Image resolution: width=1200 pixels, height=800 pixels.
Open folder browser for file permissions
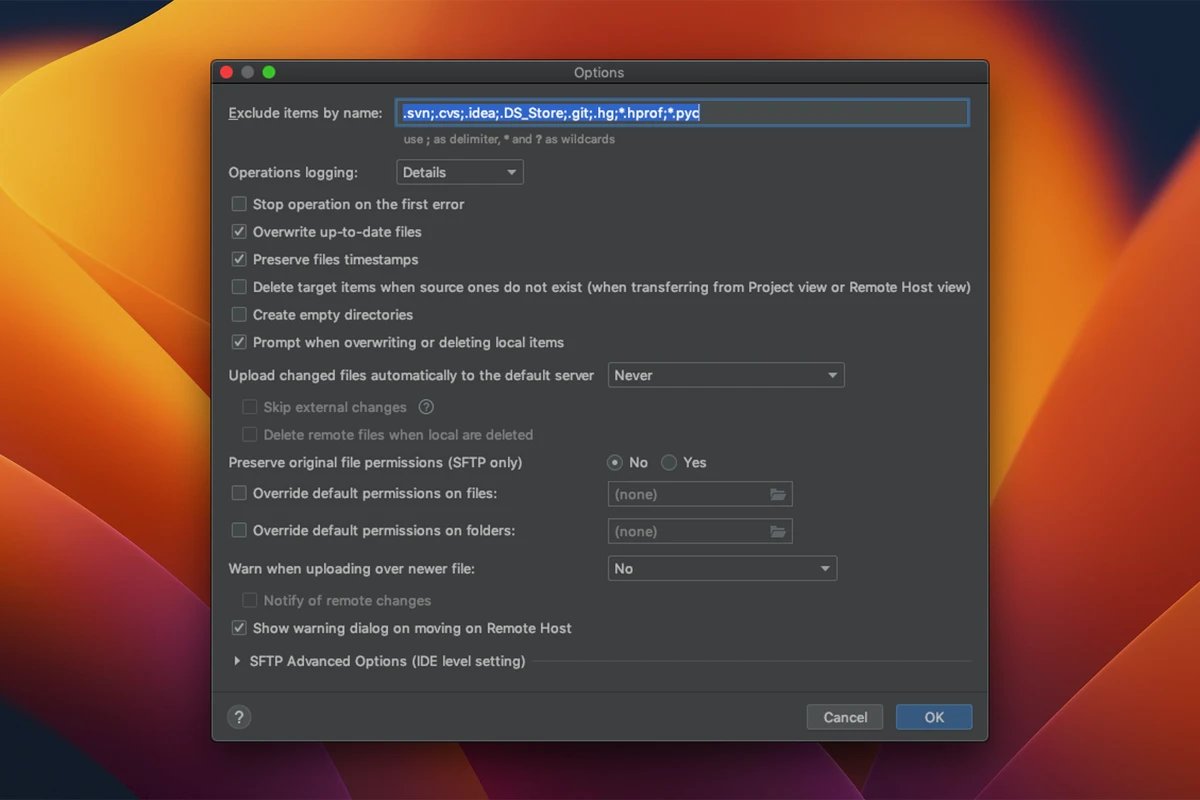pyautogui.click(x=778, y=494)
